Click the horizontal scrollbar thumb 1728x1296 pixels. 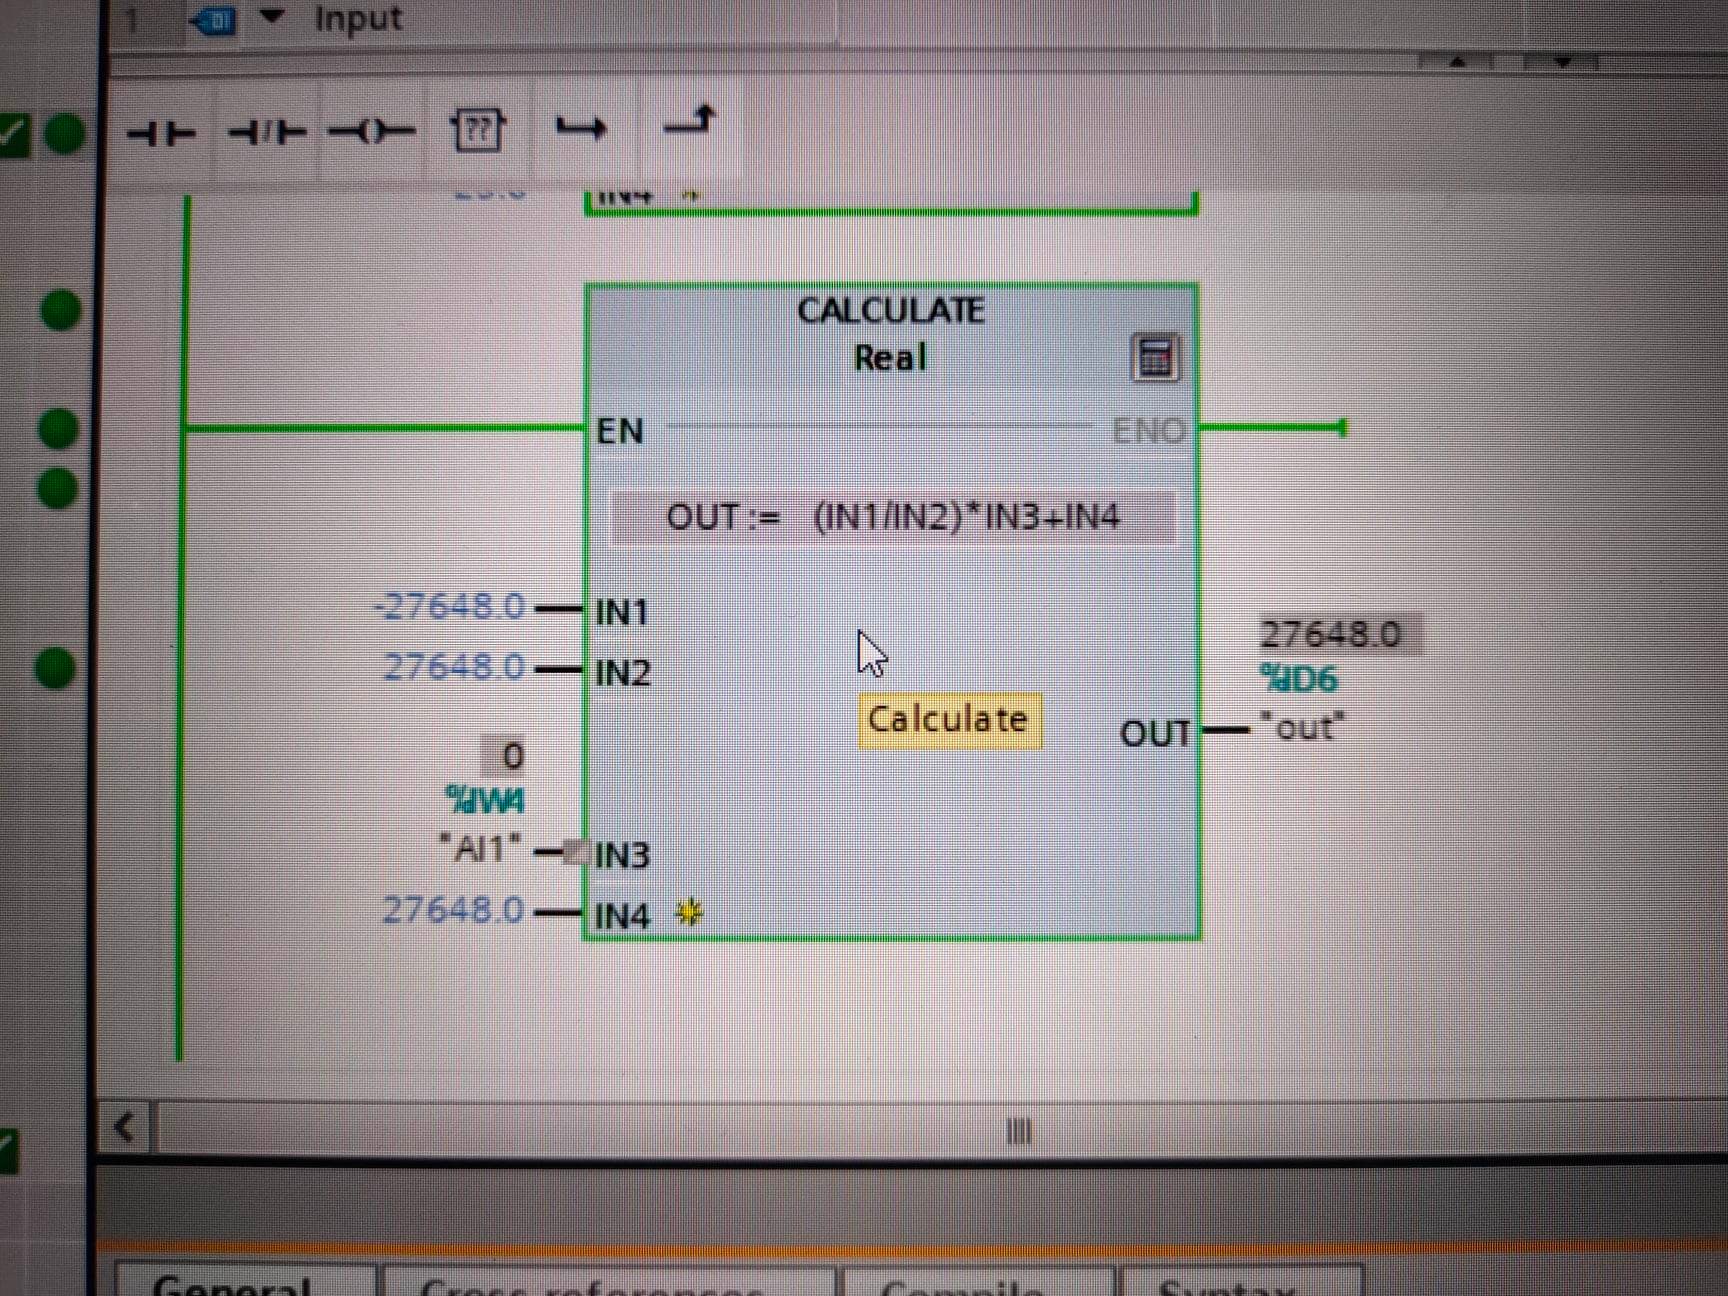click(1018, 1131)
